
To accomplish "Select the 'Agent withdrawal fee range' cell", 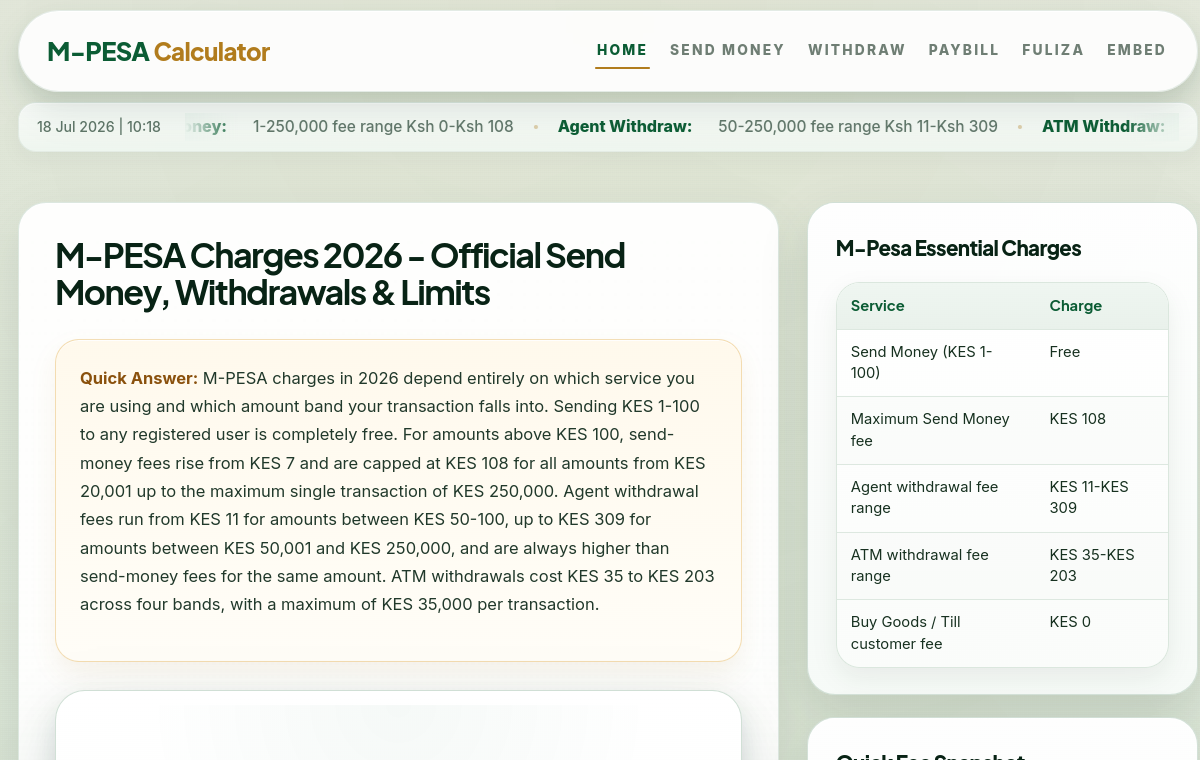I will [936, 498].
